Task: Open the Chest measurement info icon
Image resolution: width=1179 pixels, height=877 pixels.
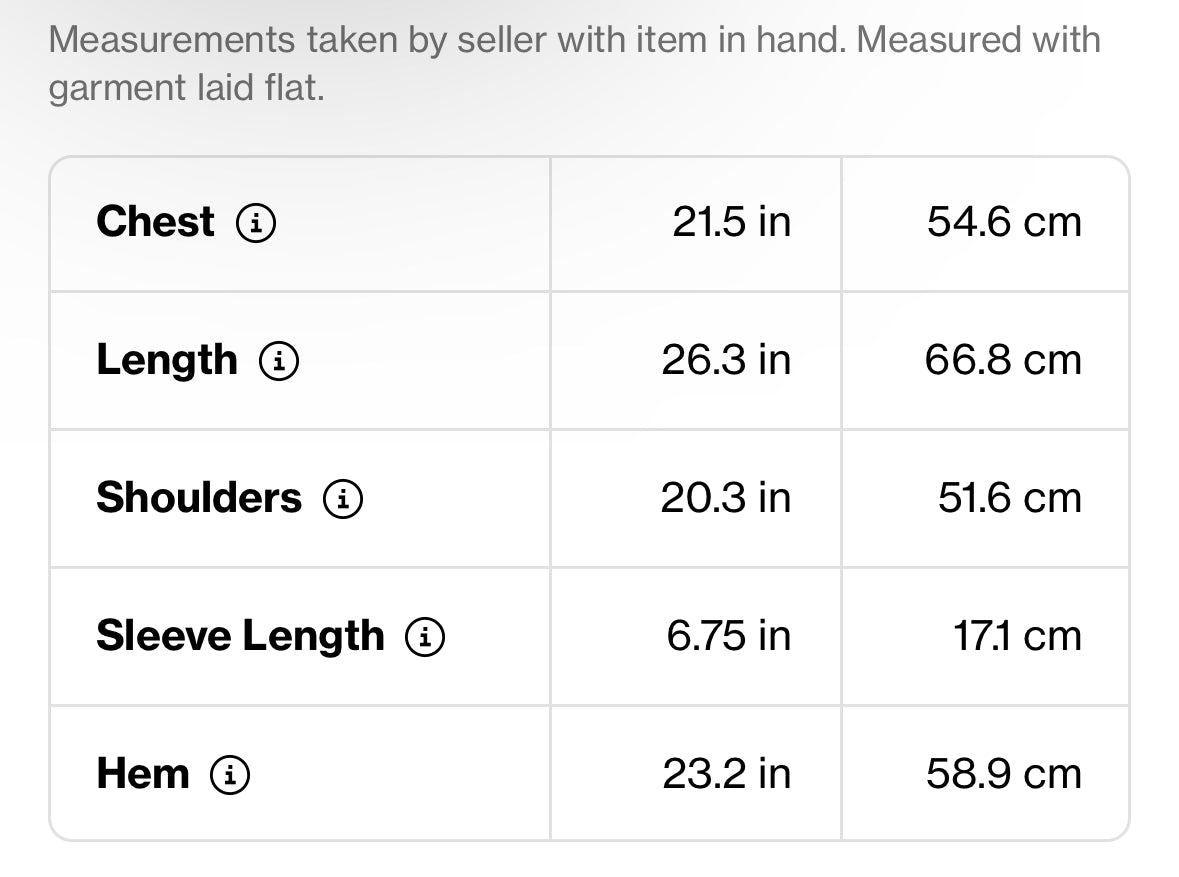Action: tap(256, 223)
